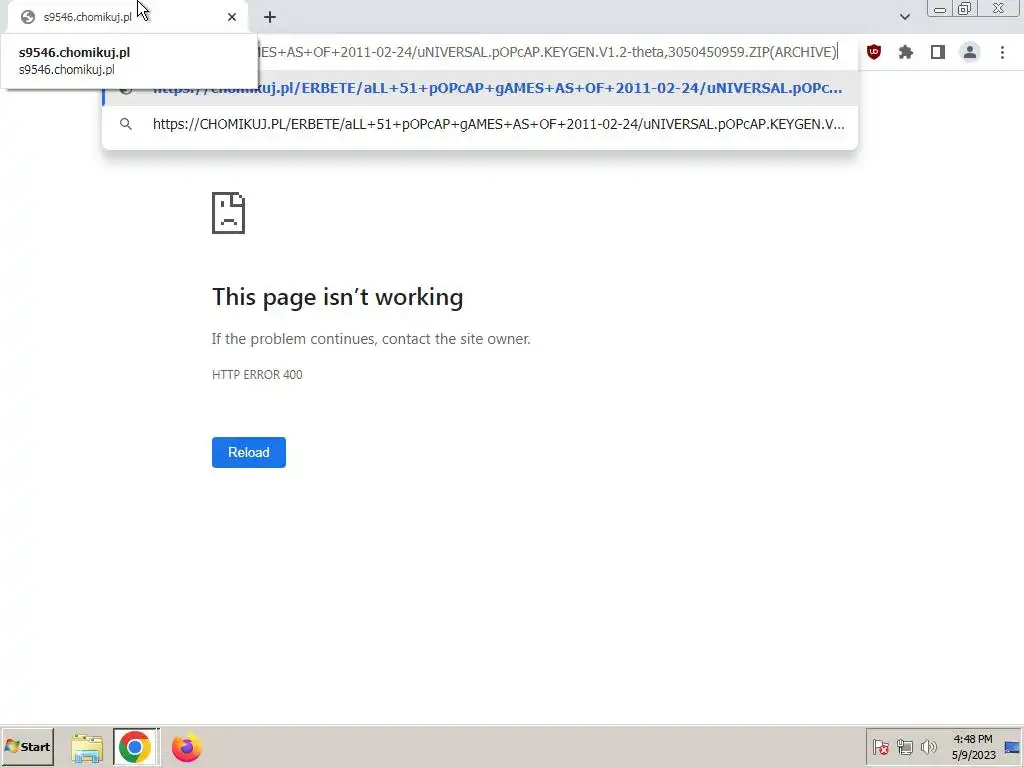Open the volume speaker tray icon

pyautogui.click(x=928, y=747)
